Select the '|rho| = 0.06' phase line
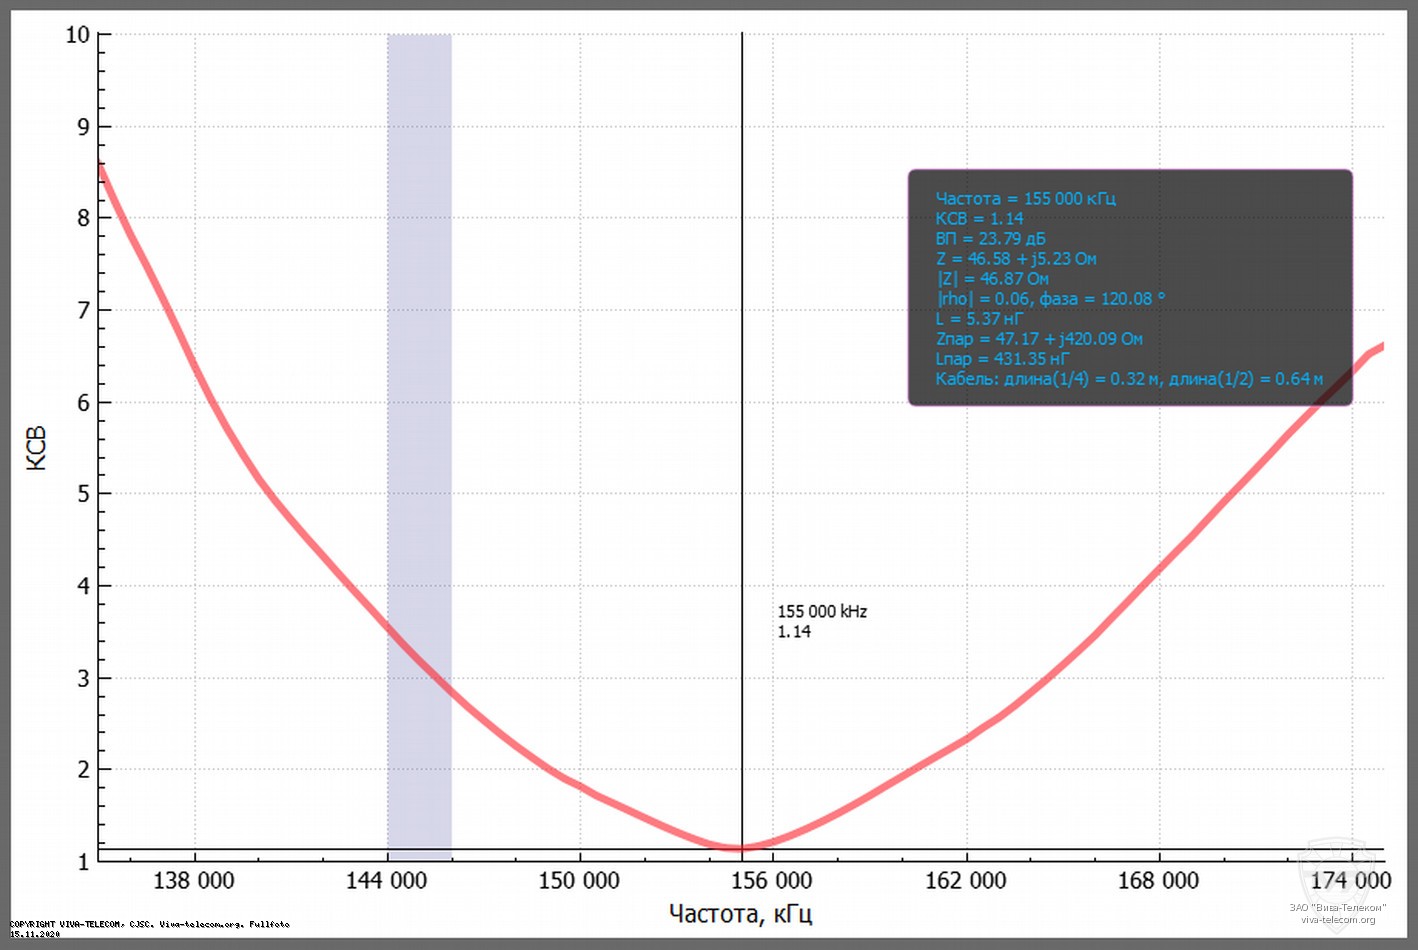The width and height of the screenshot is (1418, 950). click(x=1050, y=299)
